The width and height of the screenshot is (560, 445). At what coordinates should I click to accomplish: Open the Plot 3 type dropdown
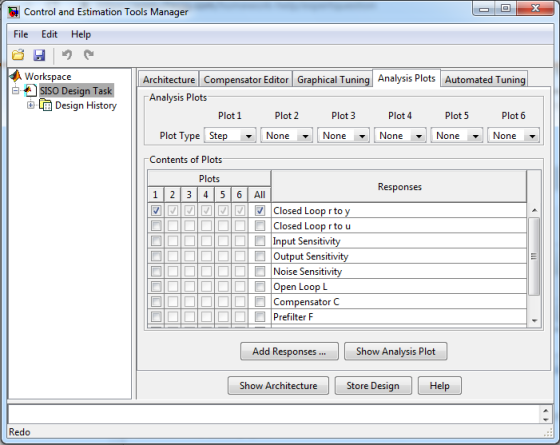pyautogui.click(x=343, y=136)
